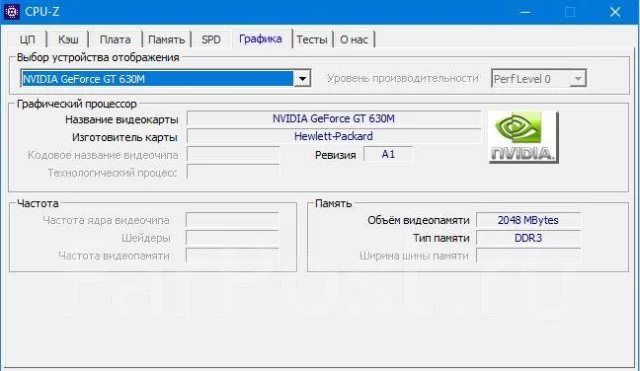The width and height of the screenshot is (640, 371).
Task: Click the Объём видеопамяти label
Action: (x=418, y=220)
